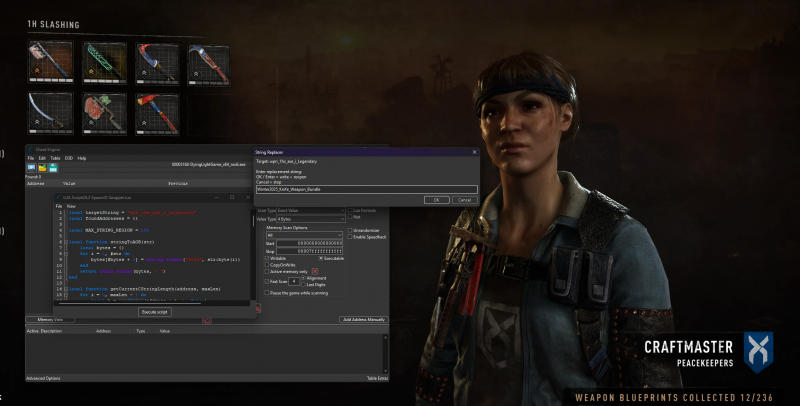800x406 pixels.
Task: Click the red no-entry clear list icon above address table
Action: tap(207, 320)
